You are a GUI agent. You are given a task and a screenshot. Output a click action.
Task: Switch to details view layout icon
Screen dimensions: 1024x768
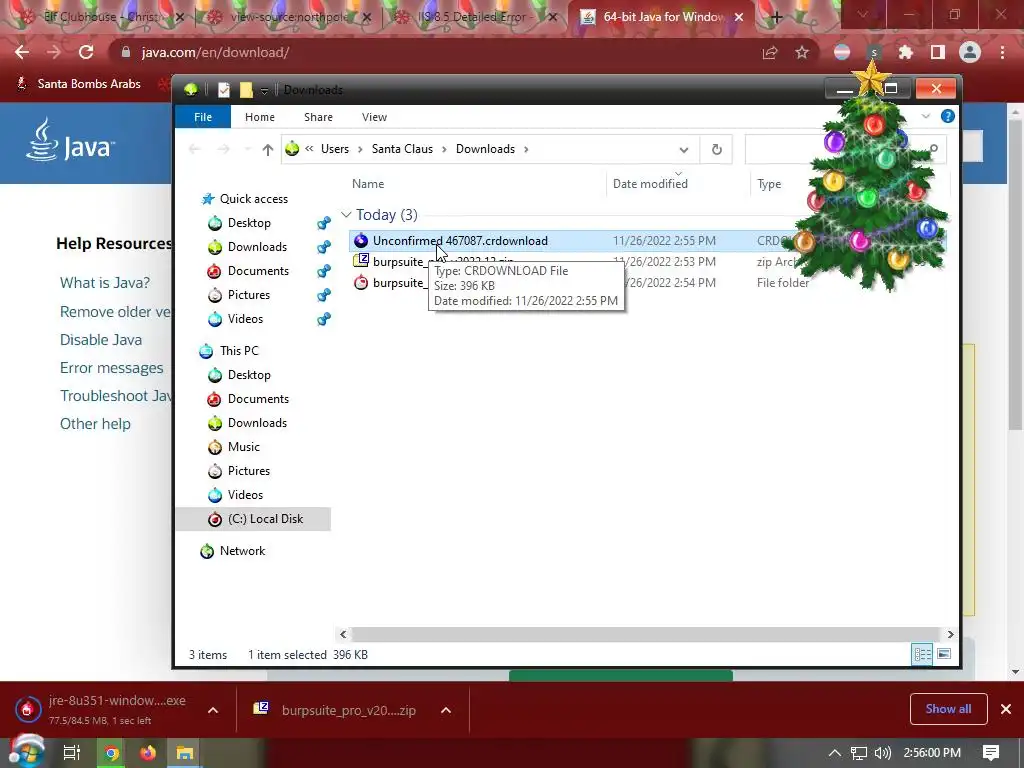tap(922, 654)
